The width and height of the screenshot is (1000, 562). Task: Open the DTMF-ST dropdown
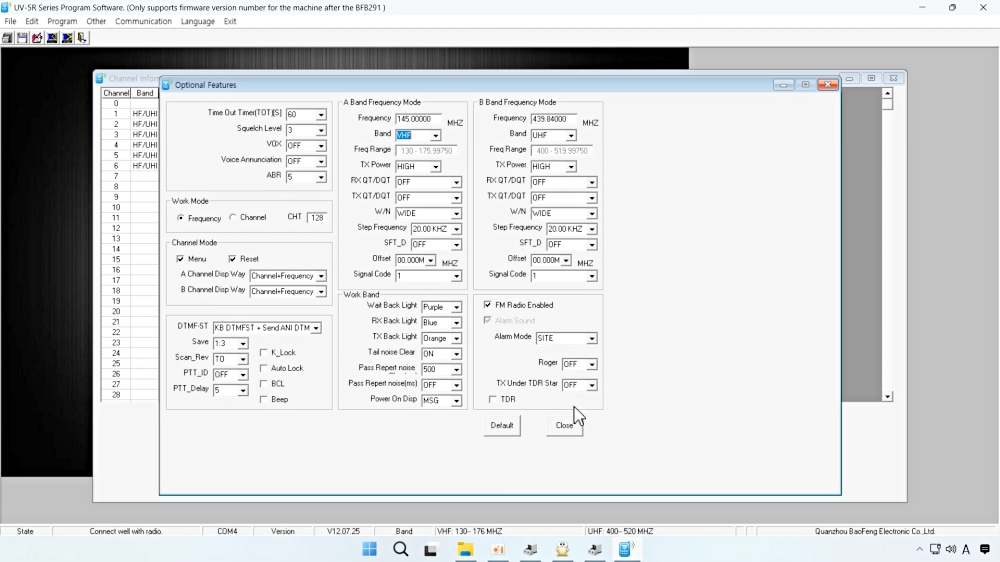[316, 328]
